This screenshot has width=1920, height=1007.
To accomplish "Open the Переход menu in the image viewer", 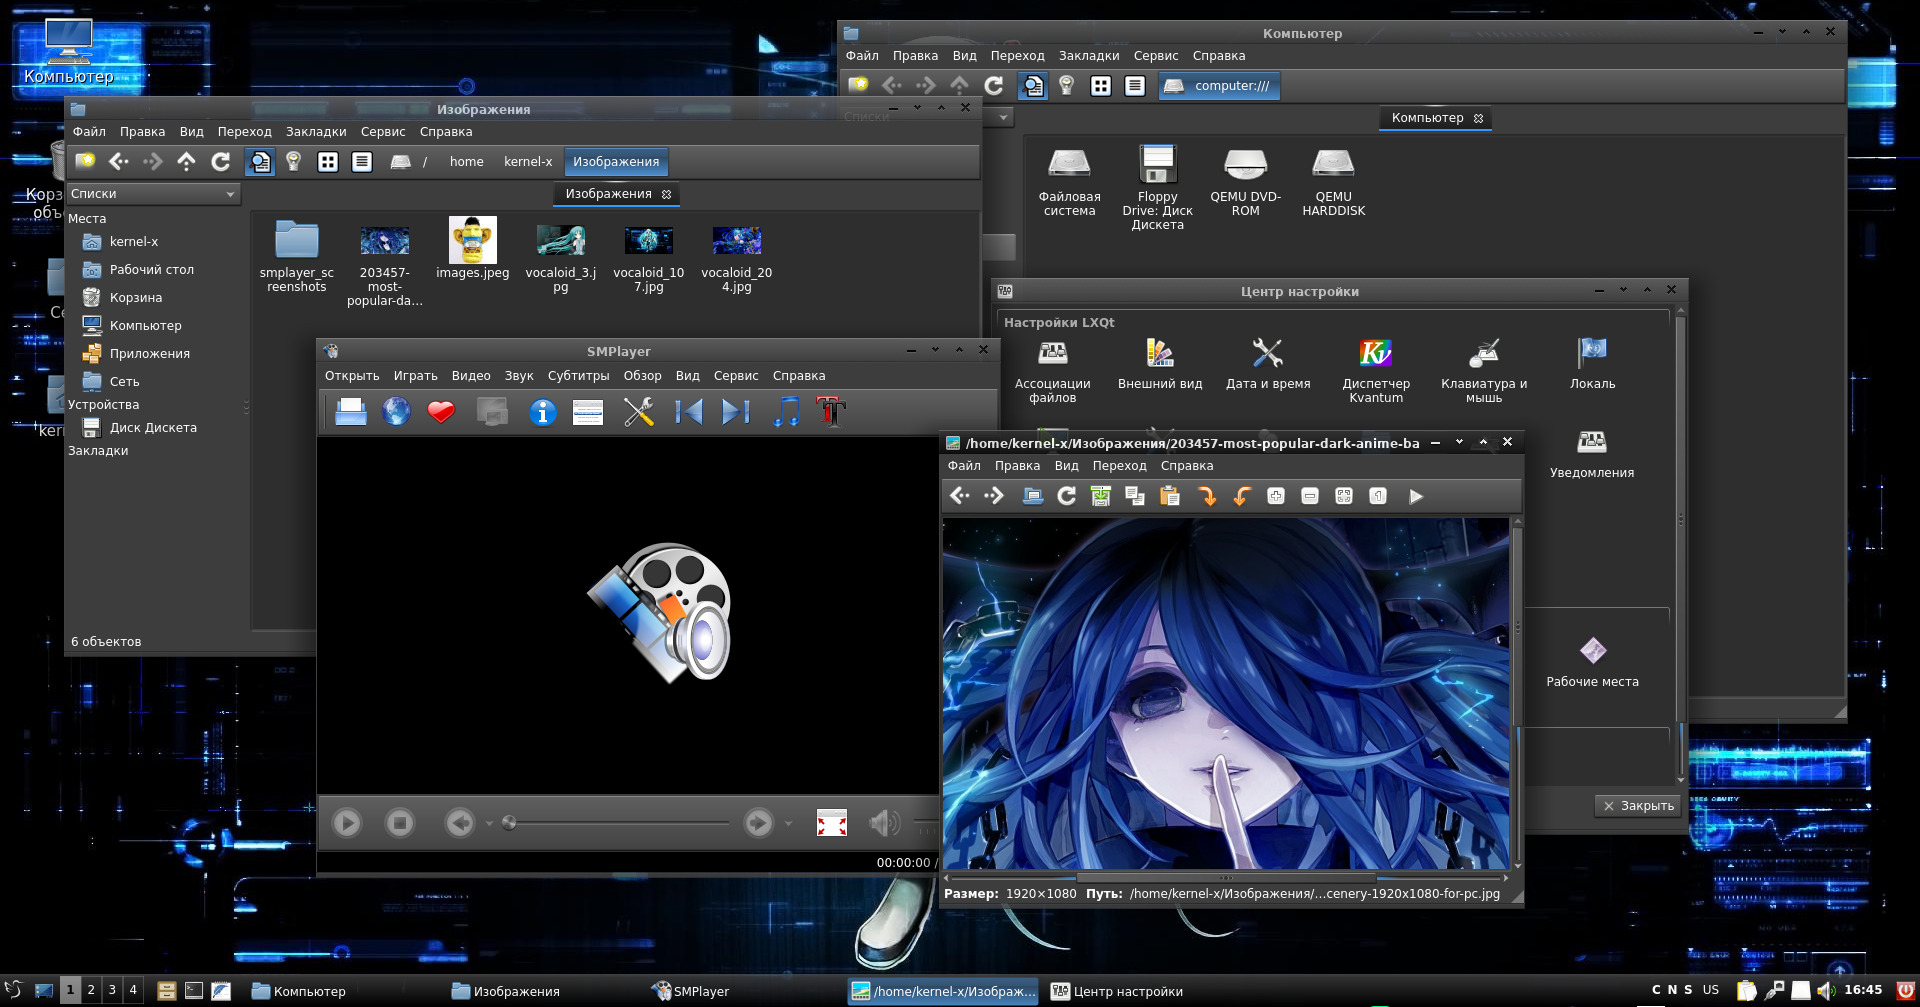I will [x=1119, y=466].
